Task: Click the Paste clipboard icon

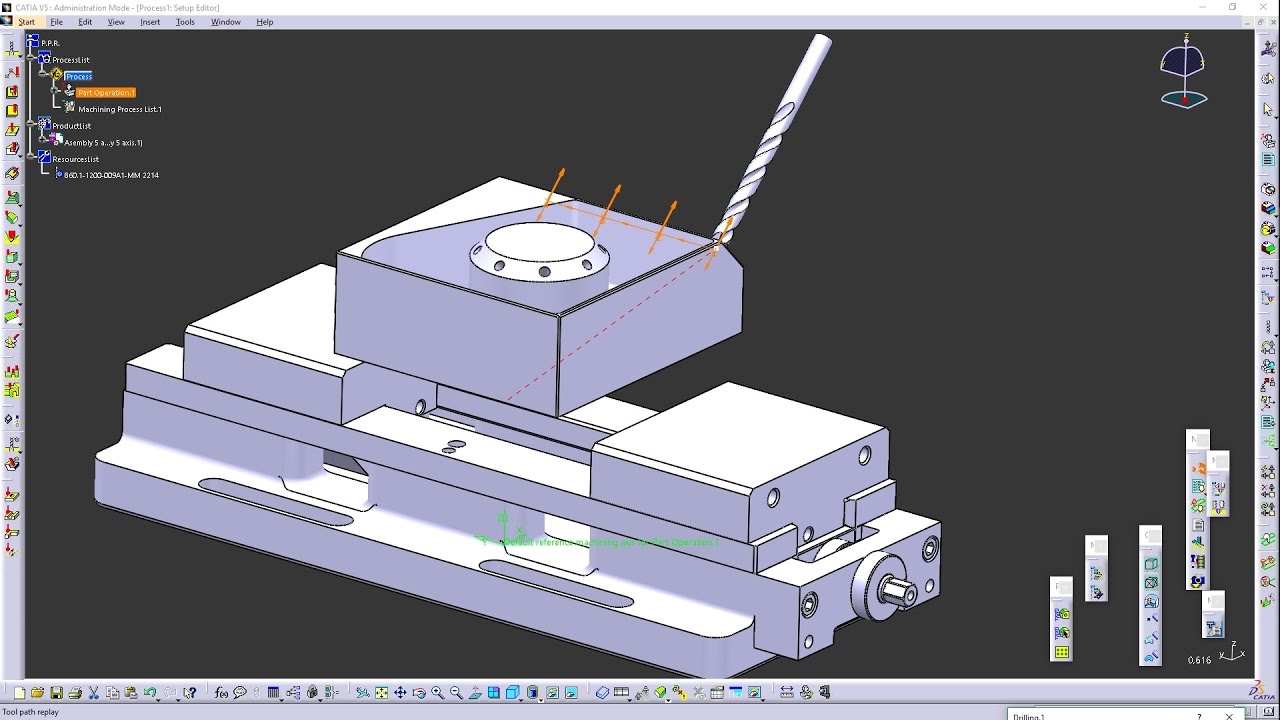Action: (x=130, y=692)
